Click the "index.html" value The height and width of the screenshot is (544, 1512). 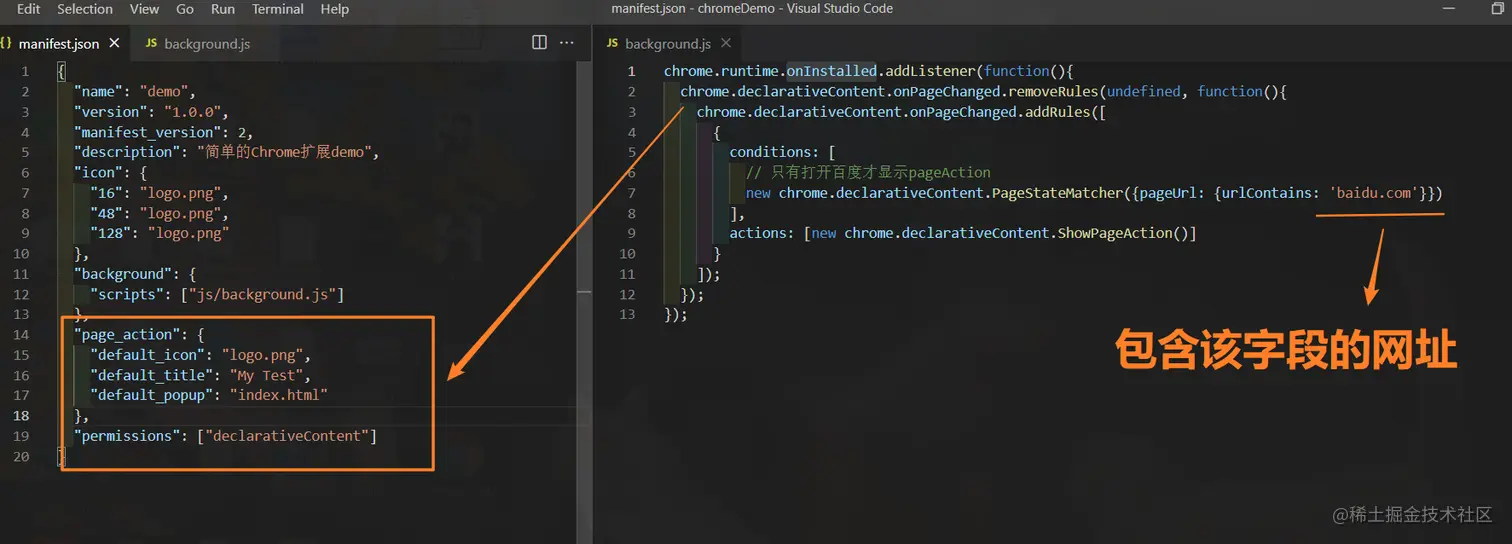point(279,396)
